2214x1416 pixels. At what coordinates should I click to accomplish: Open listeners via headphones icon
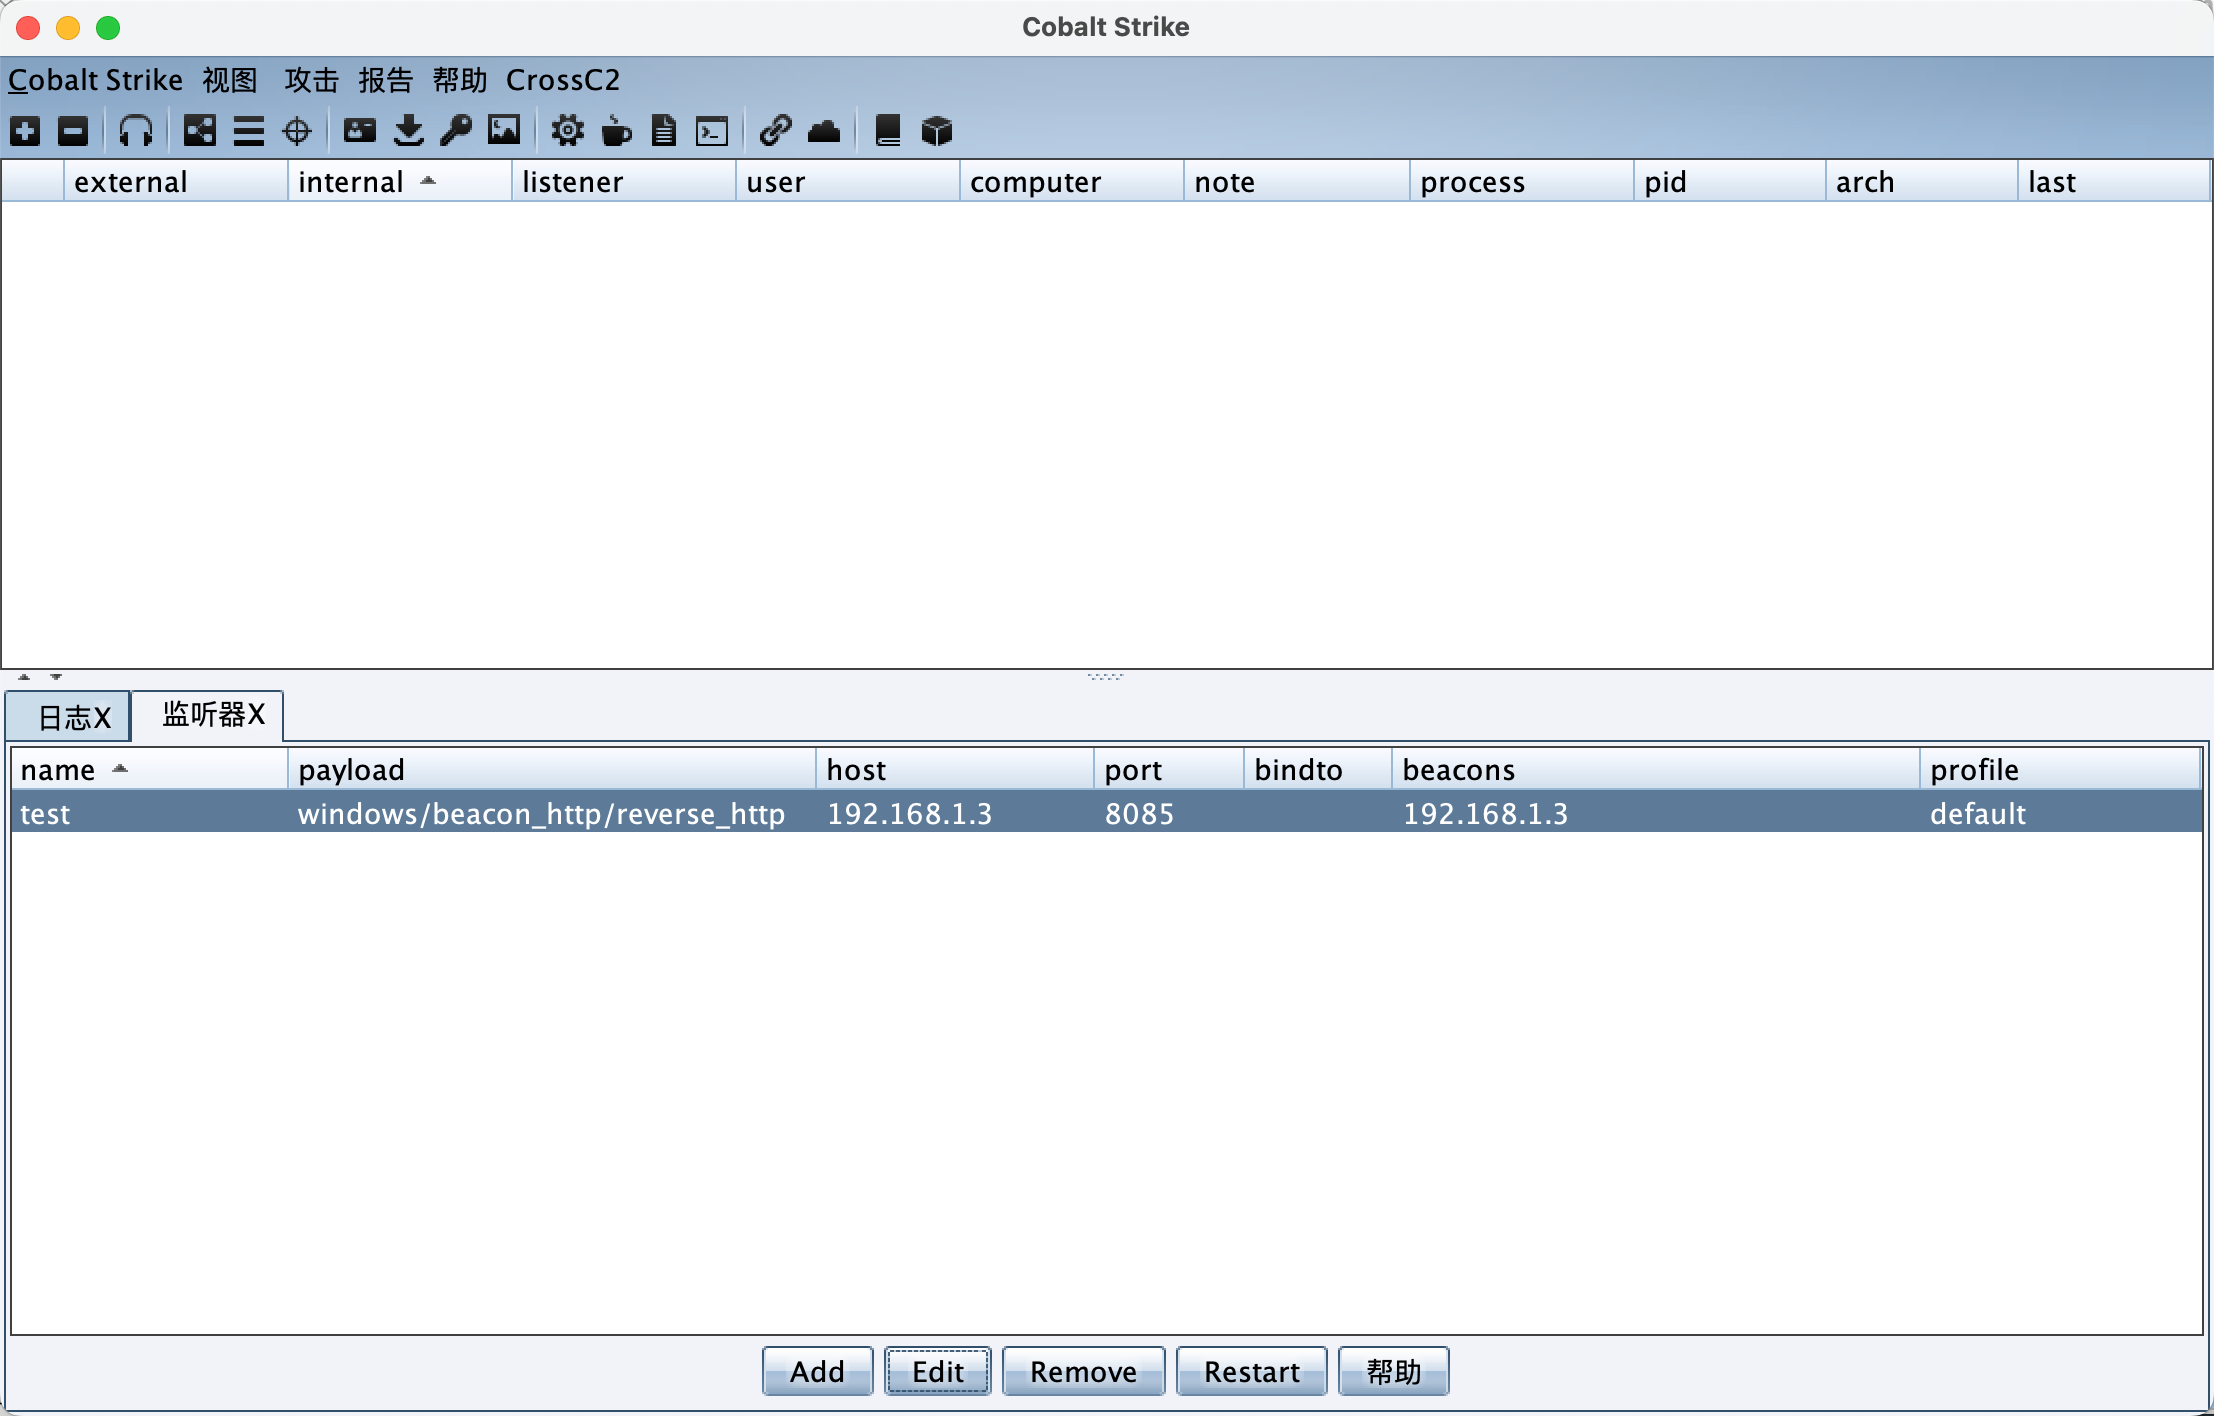tap(136, 131)
